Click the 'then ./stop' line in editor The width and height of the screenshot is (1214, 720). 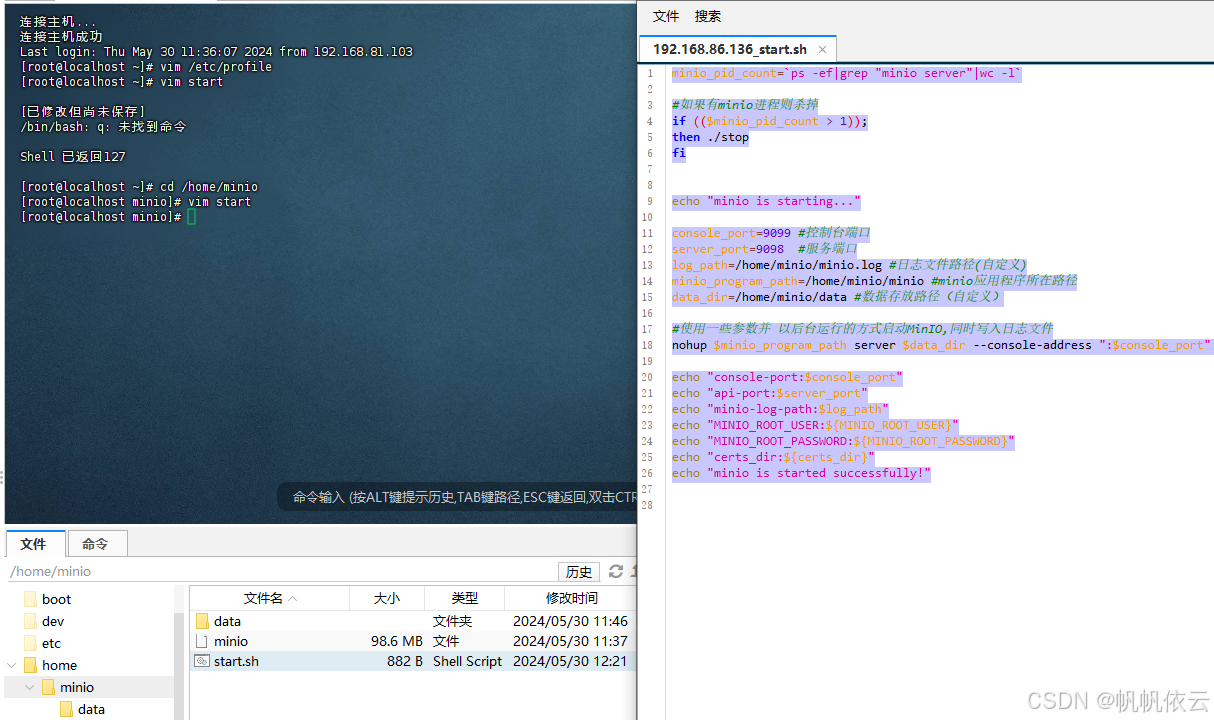[x=710, y=137]
